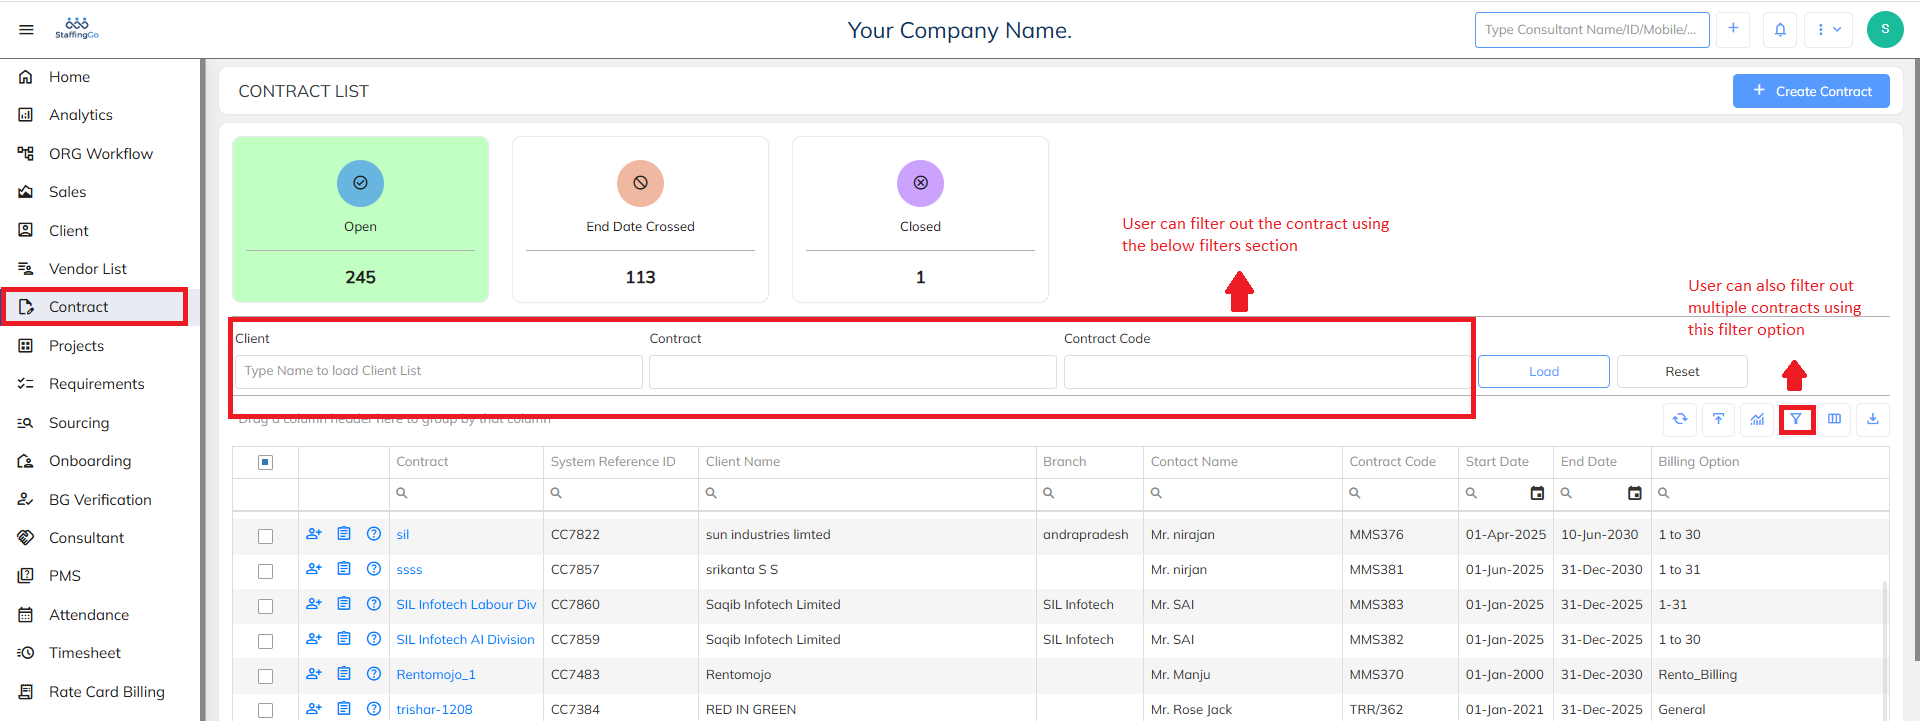
Task: Click document icon in SIL Infotech Labour Div row
Action: pos(344,604)
